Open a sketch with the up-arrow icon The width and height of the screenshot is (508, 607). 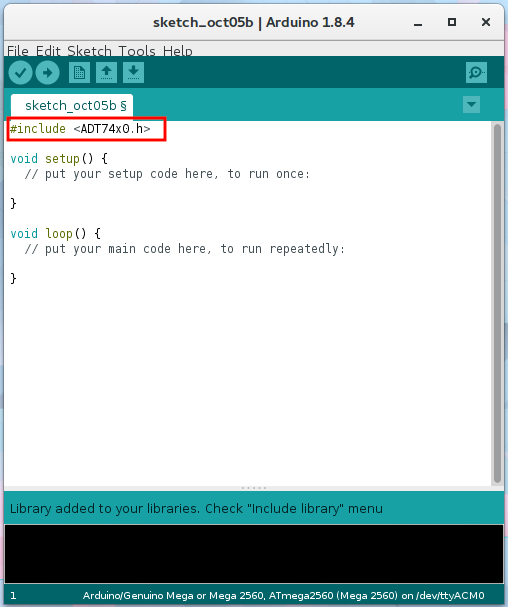106,72
